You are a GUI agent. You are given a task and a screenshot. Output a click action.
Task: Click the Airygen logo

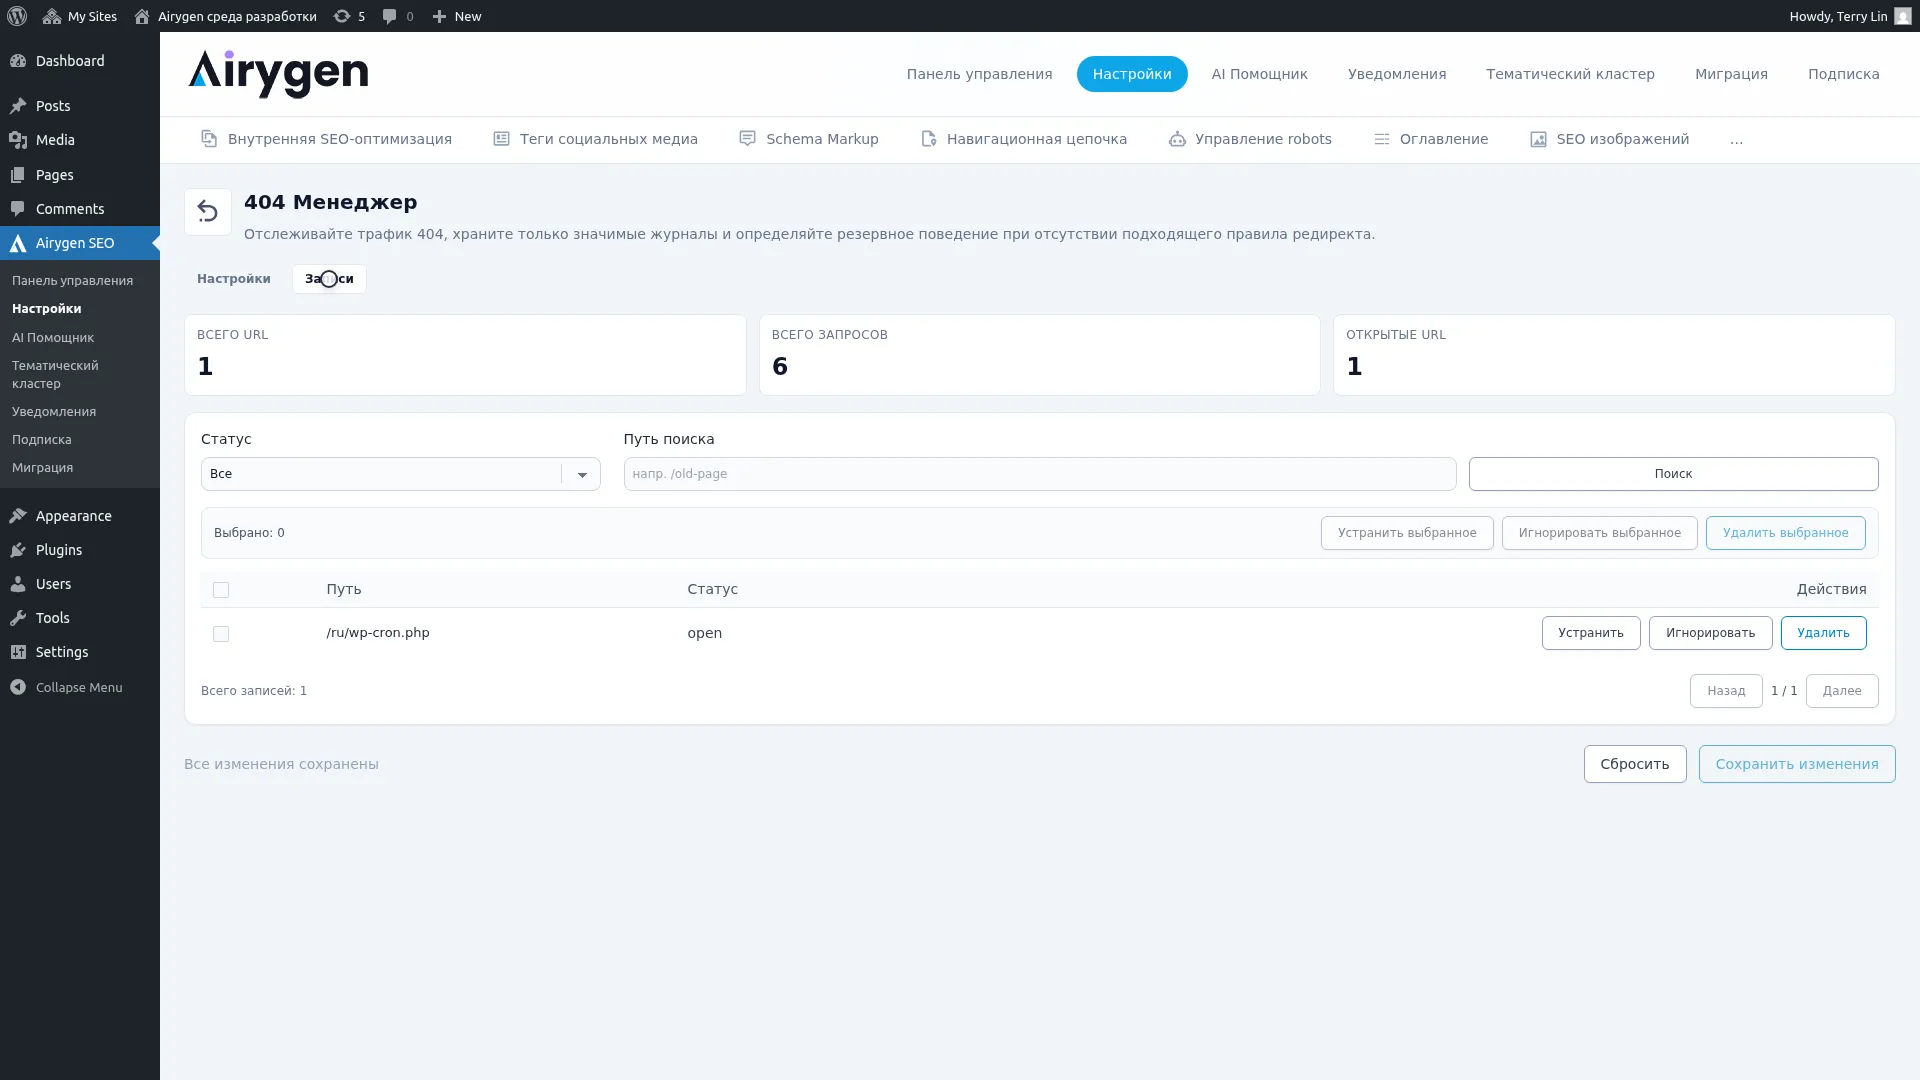278,74
